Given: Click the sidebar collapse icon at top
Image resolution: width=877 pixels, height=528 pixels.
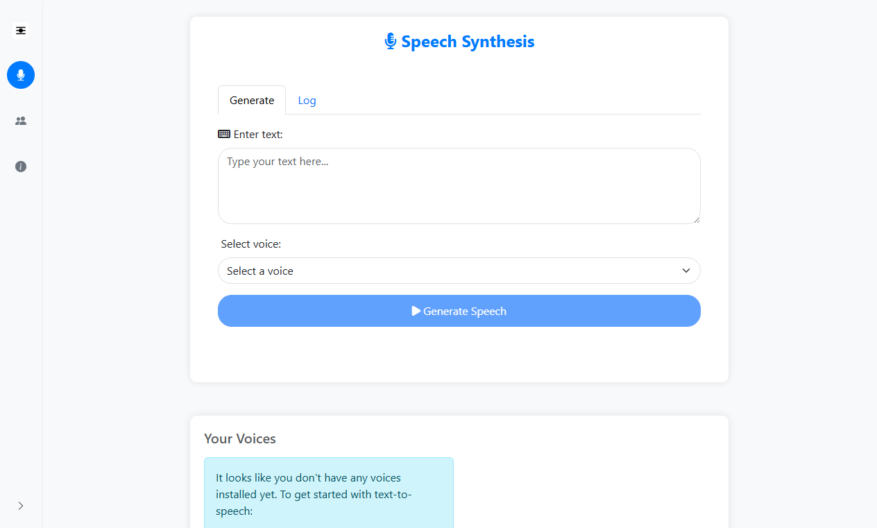Looking at the screenshot, I should coord(21,30).
